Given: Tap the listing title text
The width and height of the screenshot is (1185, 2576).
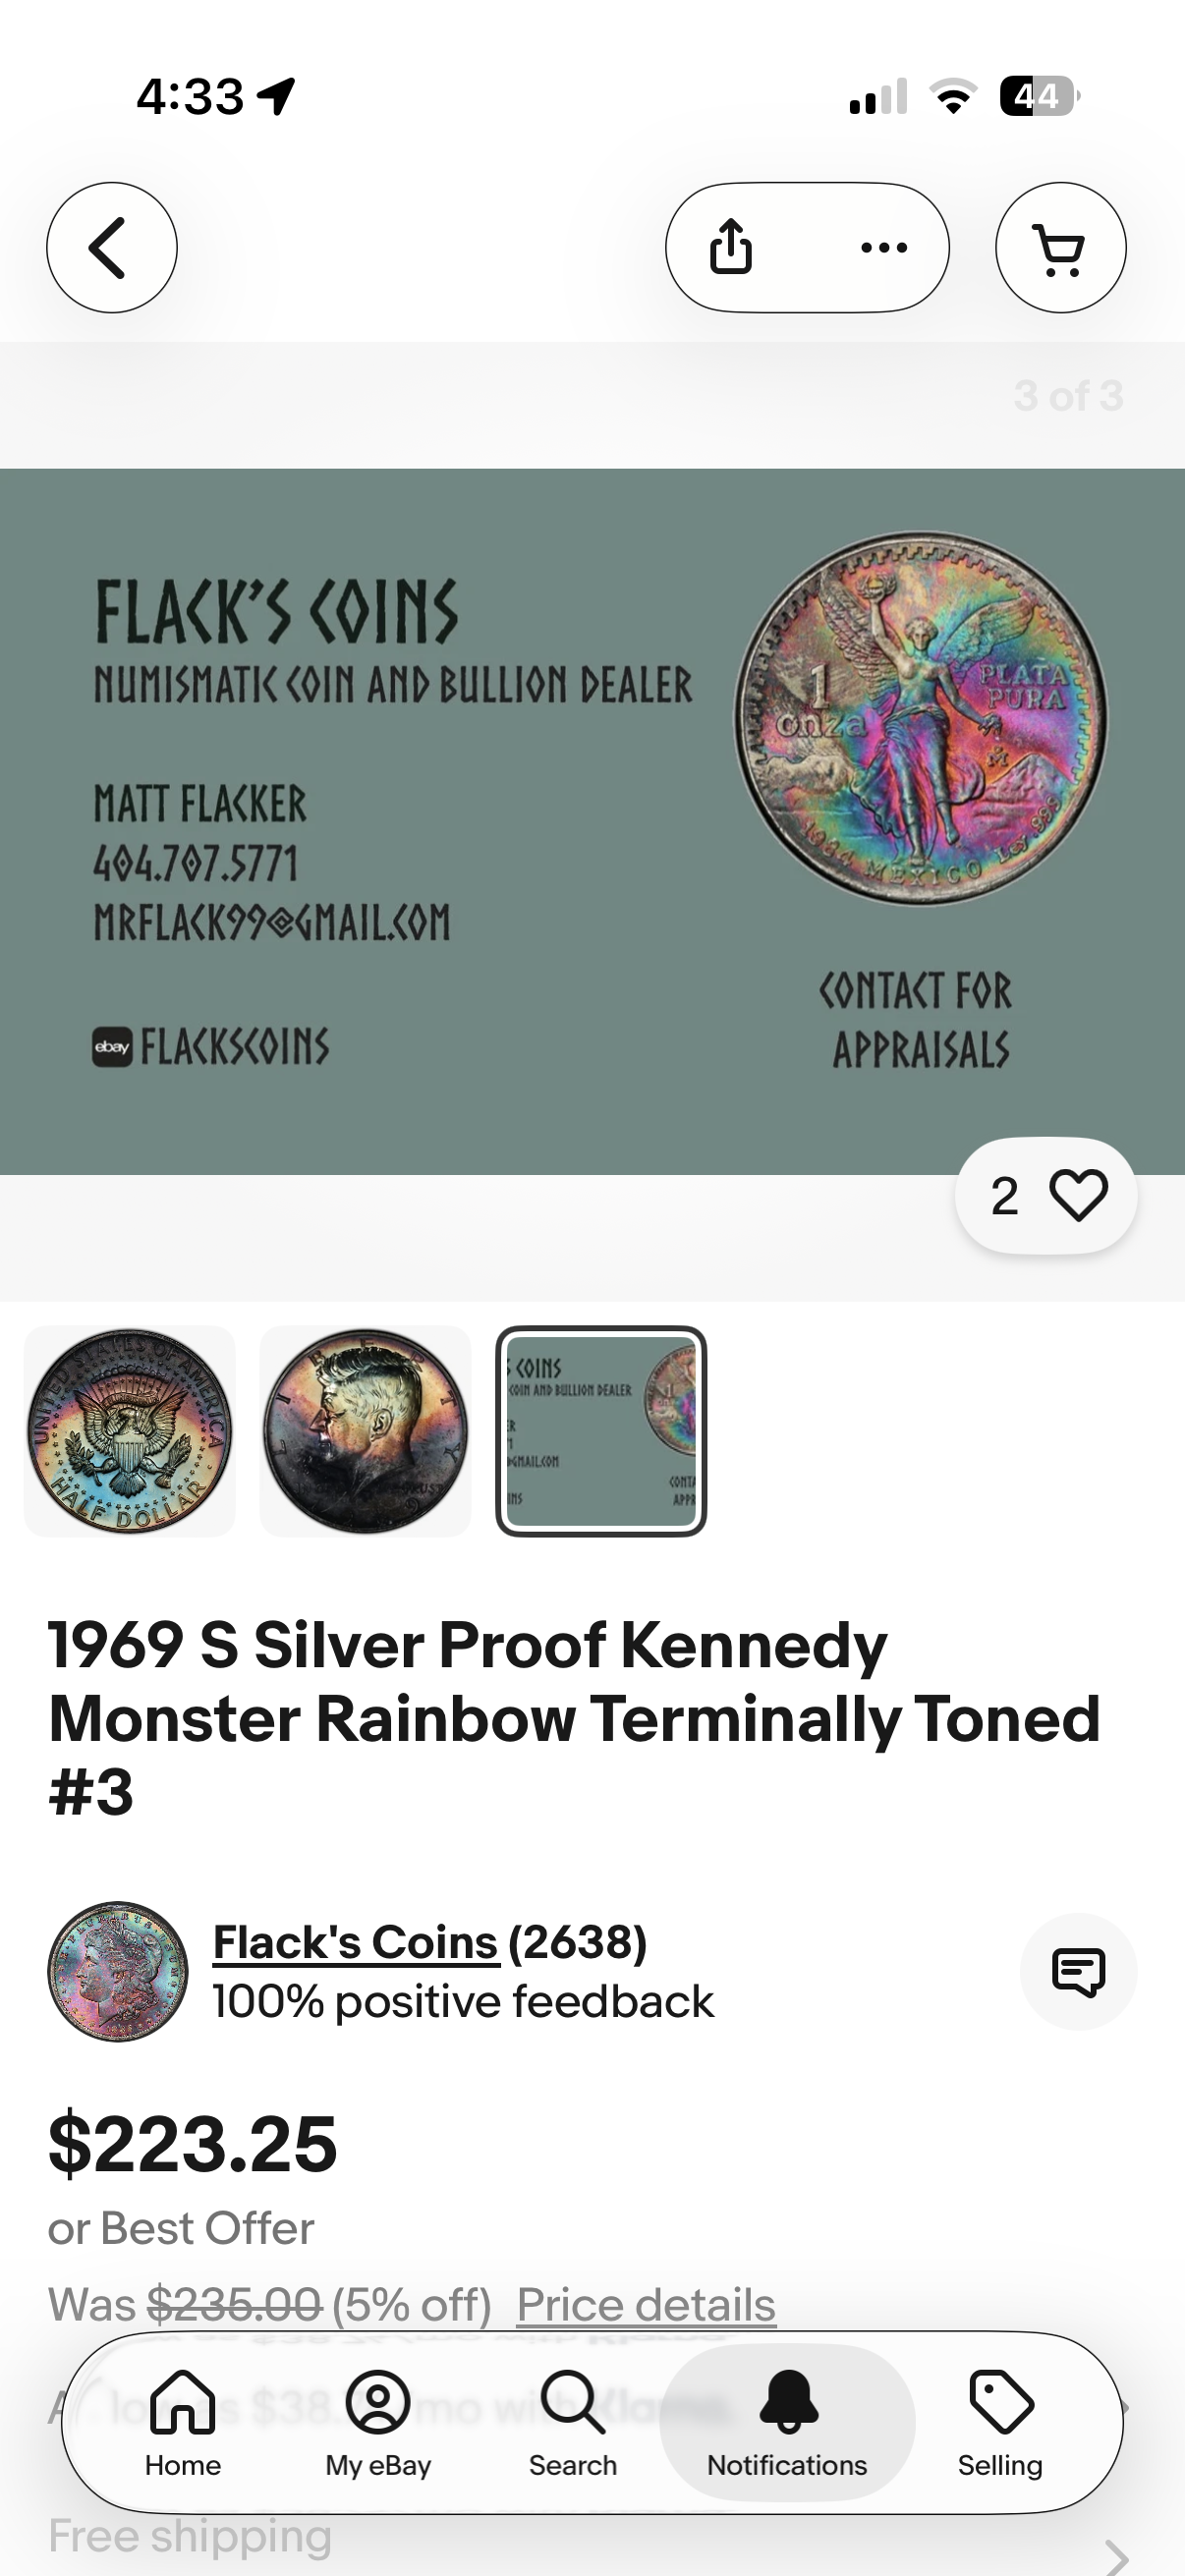Looking at the screenshot, I should click(574, 1718).
